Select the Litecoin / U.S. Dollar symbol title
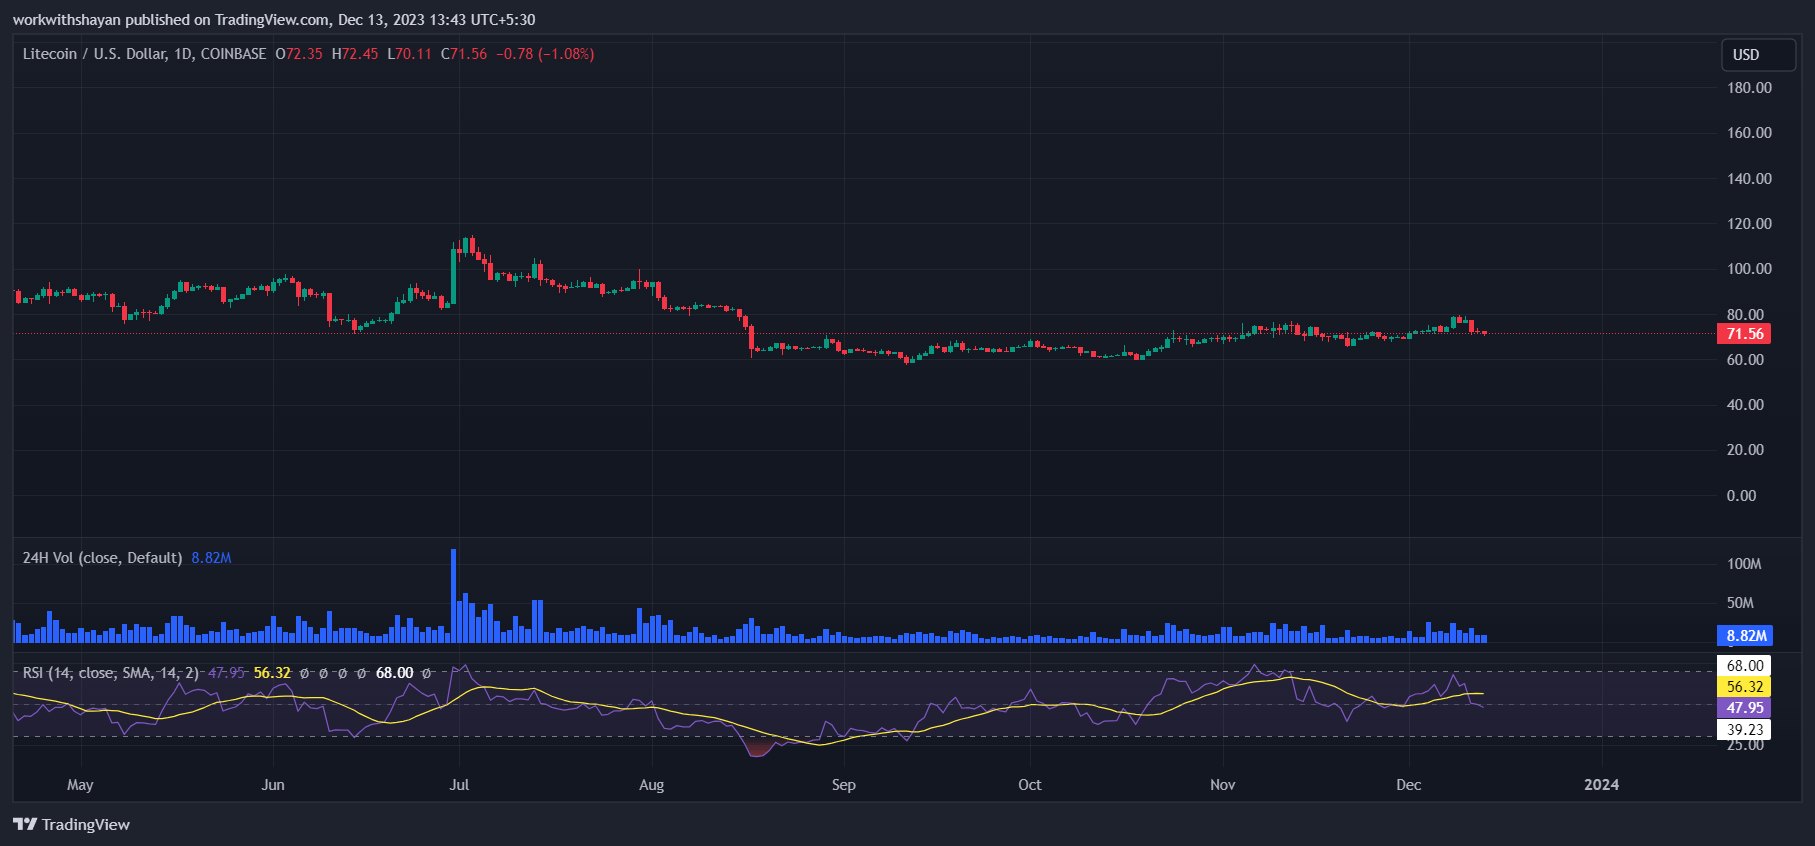This screenshot has width=1815, height=846. [x=144, y=54]
